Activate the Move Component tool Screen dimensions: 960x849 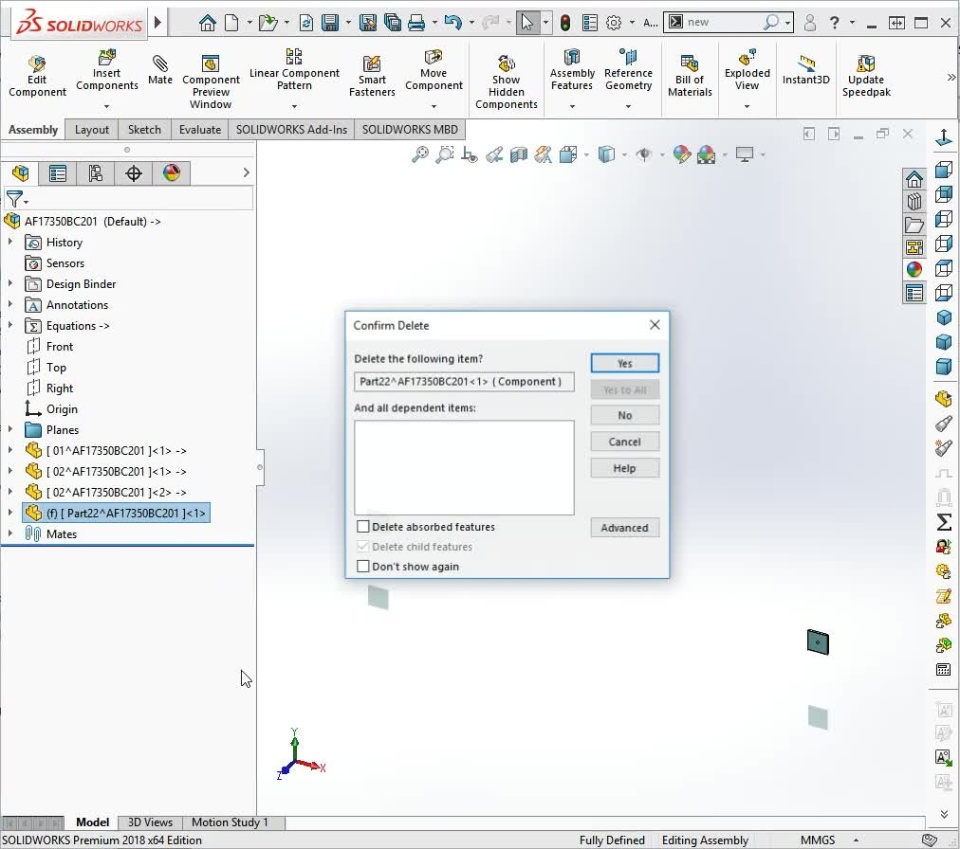coord(433,70)
